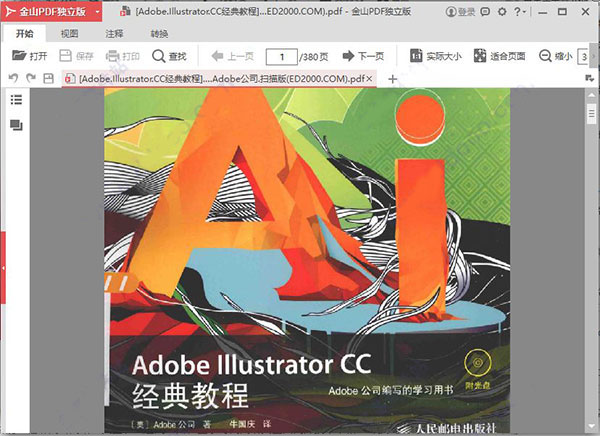Screen dimensions: 600x436
Task: Go to next page with 下一页
Action: pos(363,56)
